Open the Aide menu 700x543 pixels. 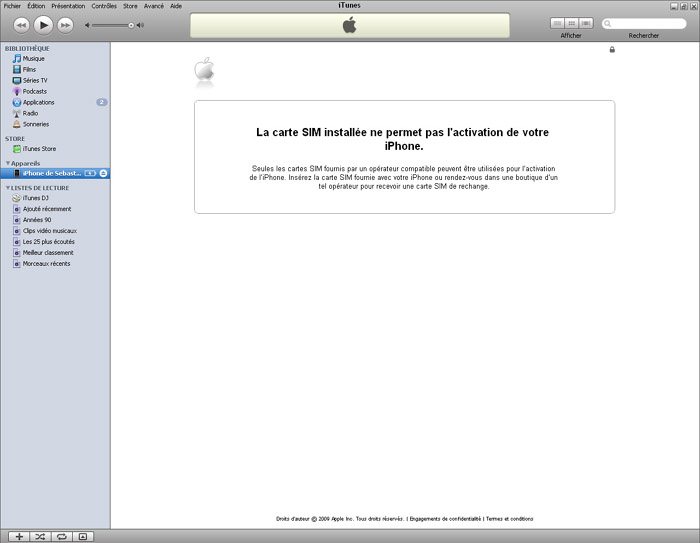coord(176,6)
